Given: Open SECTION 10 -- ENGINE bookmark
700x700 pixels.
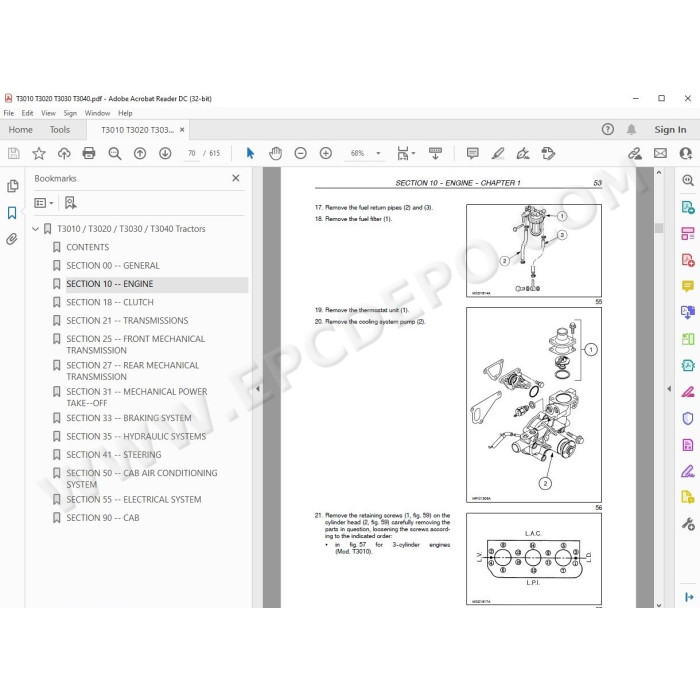Looking at the screenshot, I should [109, 284].
